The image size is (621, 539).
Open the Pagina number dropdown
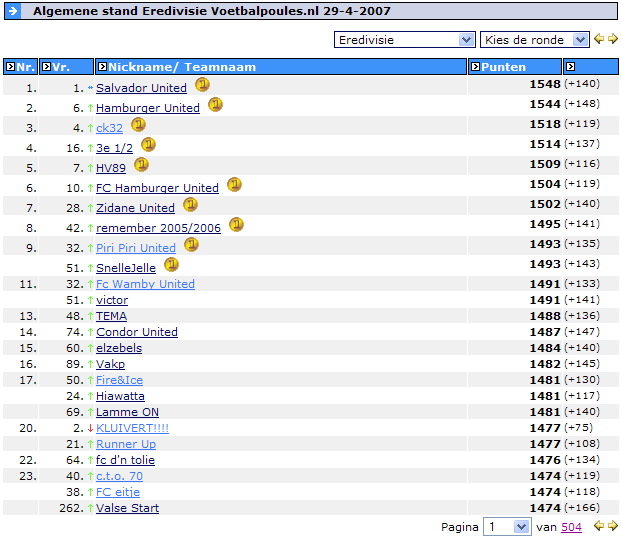507,527
